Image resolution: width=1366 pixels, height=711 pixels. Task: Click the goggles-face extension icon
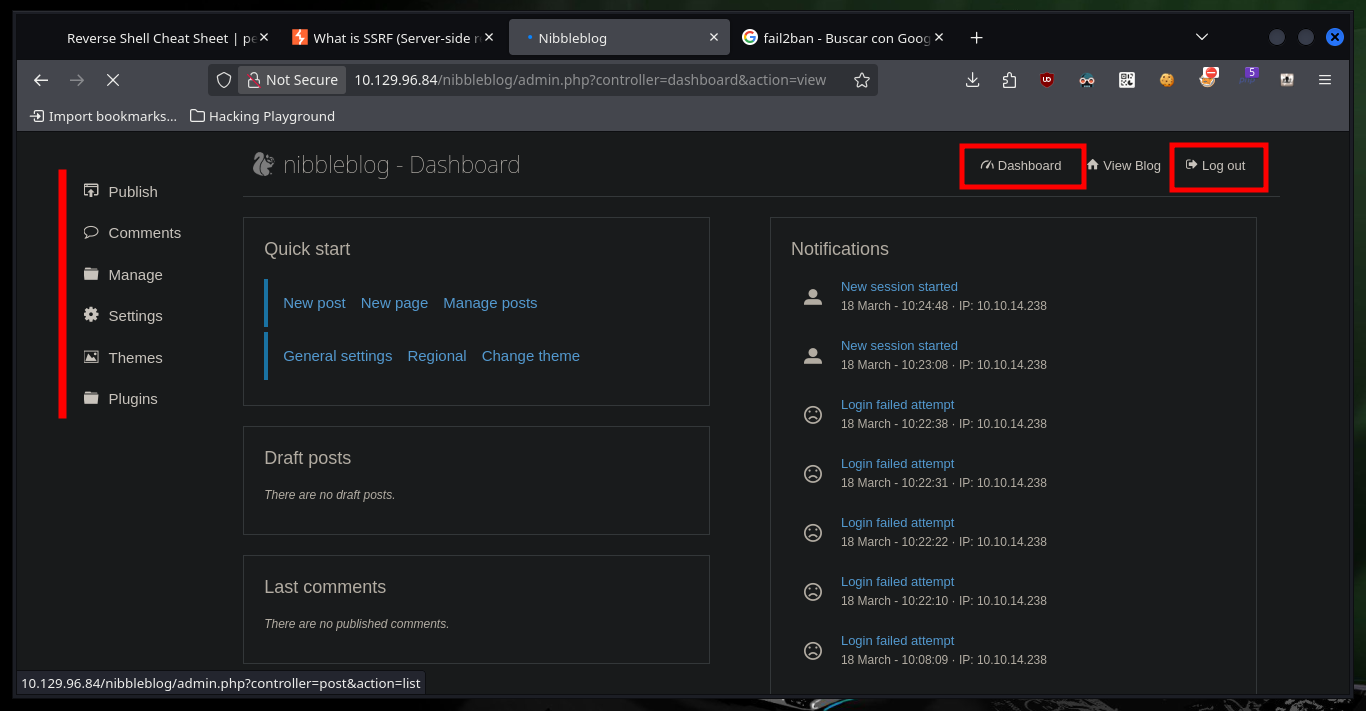pyautogui.click(x=1087, y=80)
